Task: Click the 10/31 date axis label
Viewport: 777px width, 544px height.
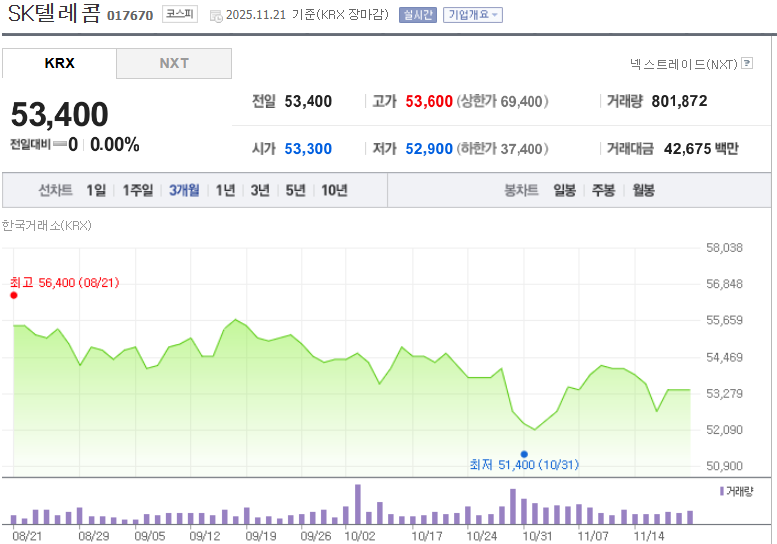Action: (537, 536)
